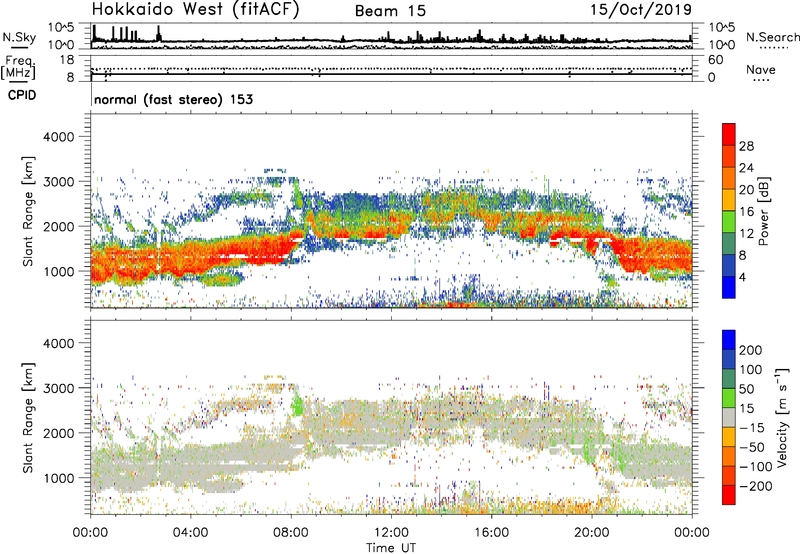Click the '18' frequency axis tick
The image size is (800, 554).
(x=67, y=60)
